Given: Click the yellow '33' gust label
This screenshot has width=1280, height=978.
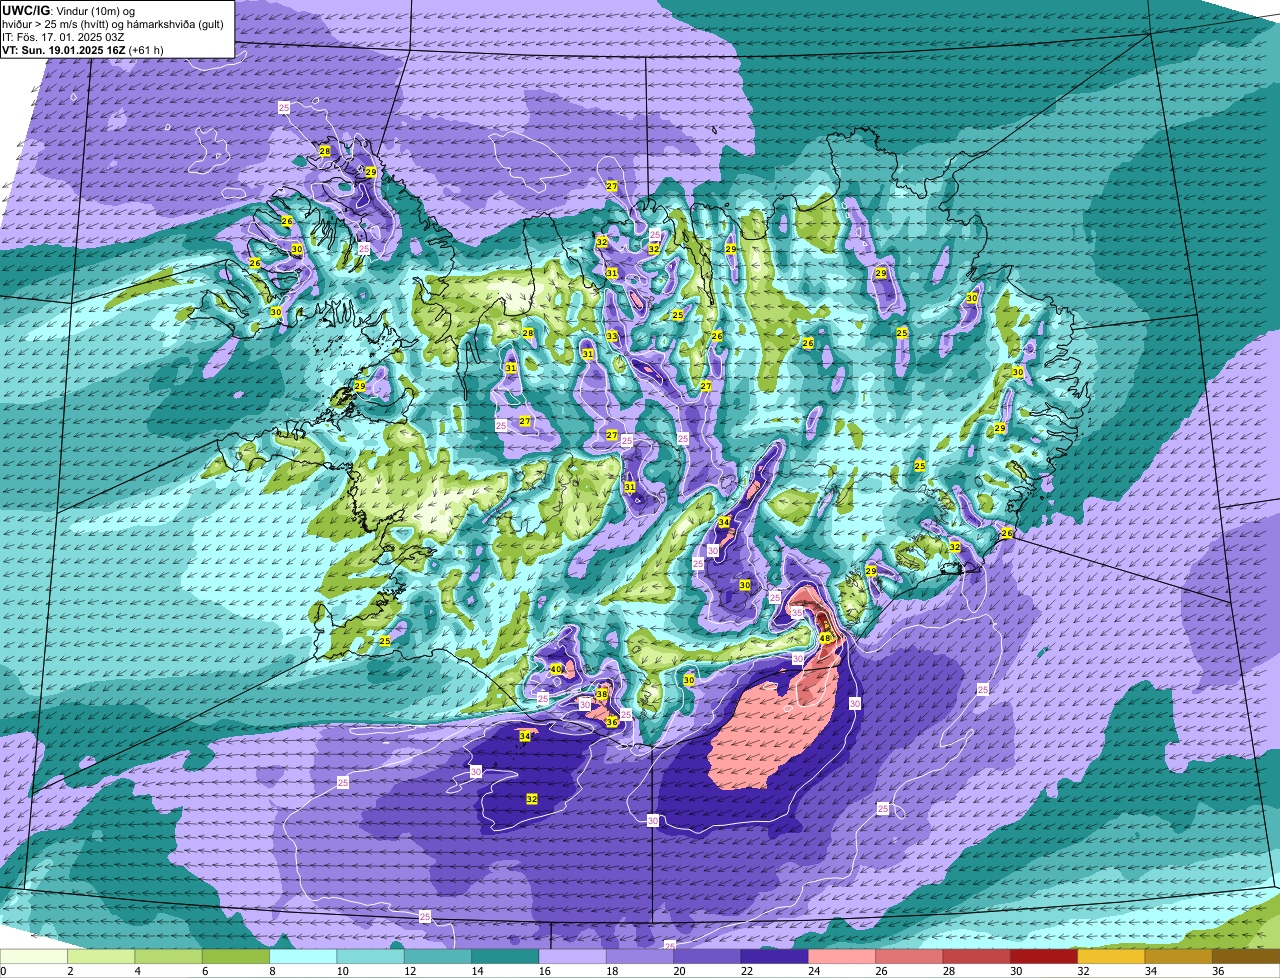Looking at the screenshot, I should (x=612, y=336).
